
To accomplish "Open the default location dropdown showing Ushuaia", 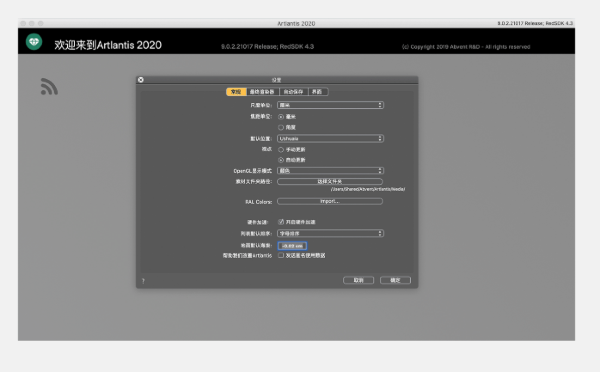I will pos(330,139).
